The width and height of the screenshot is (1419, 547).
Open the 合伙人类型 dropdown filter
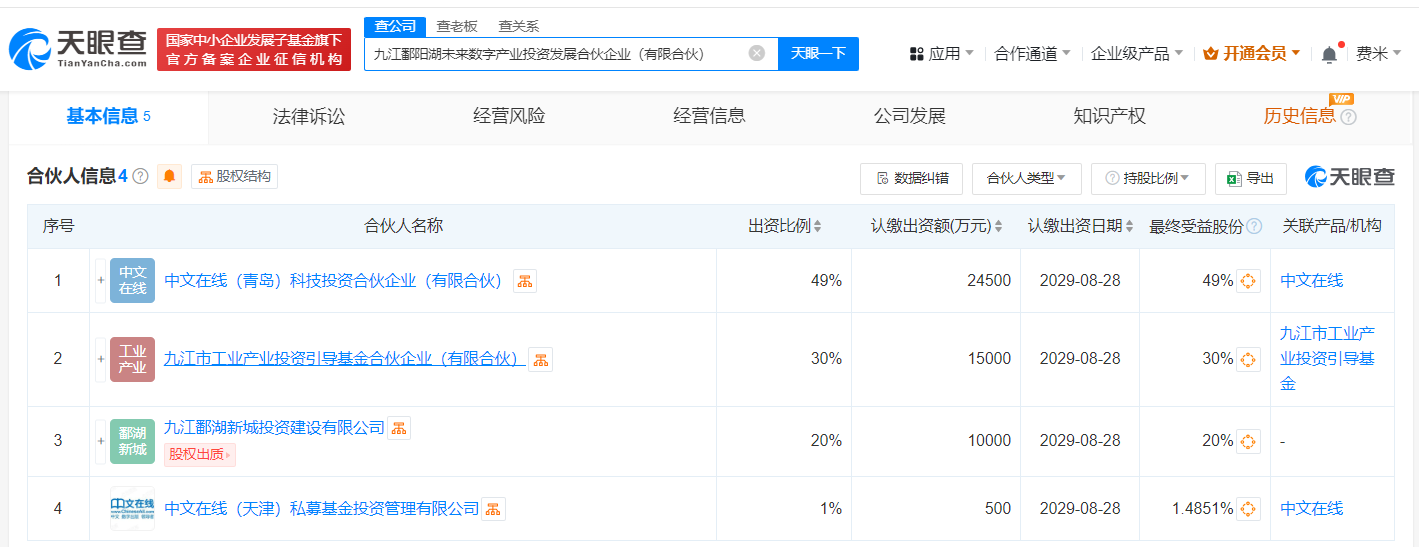1026,178
